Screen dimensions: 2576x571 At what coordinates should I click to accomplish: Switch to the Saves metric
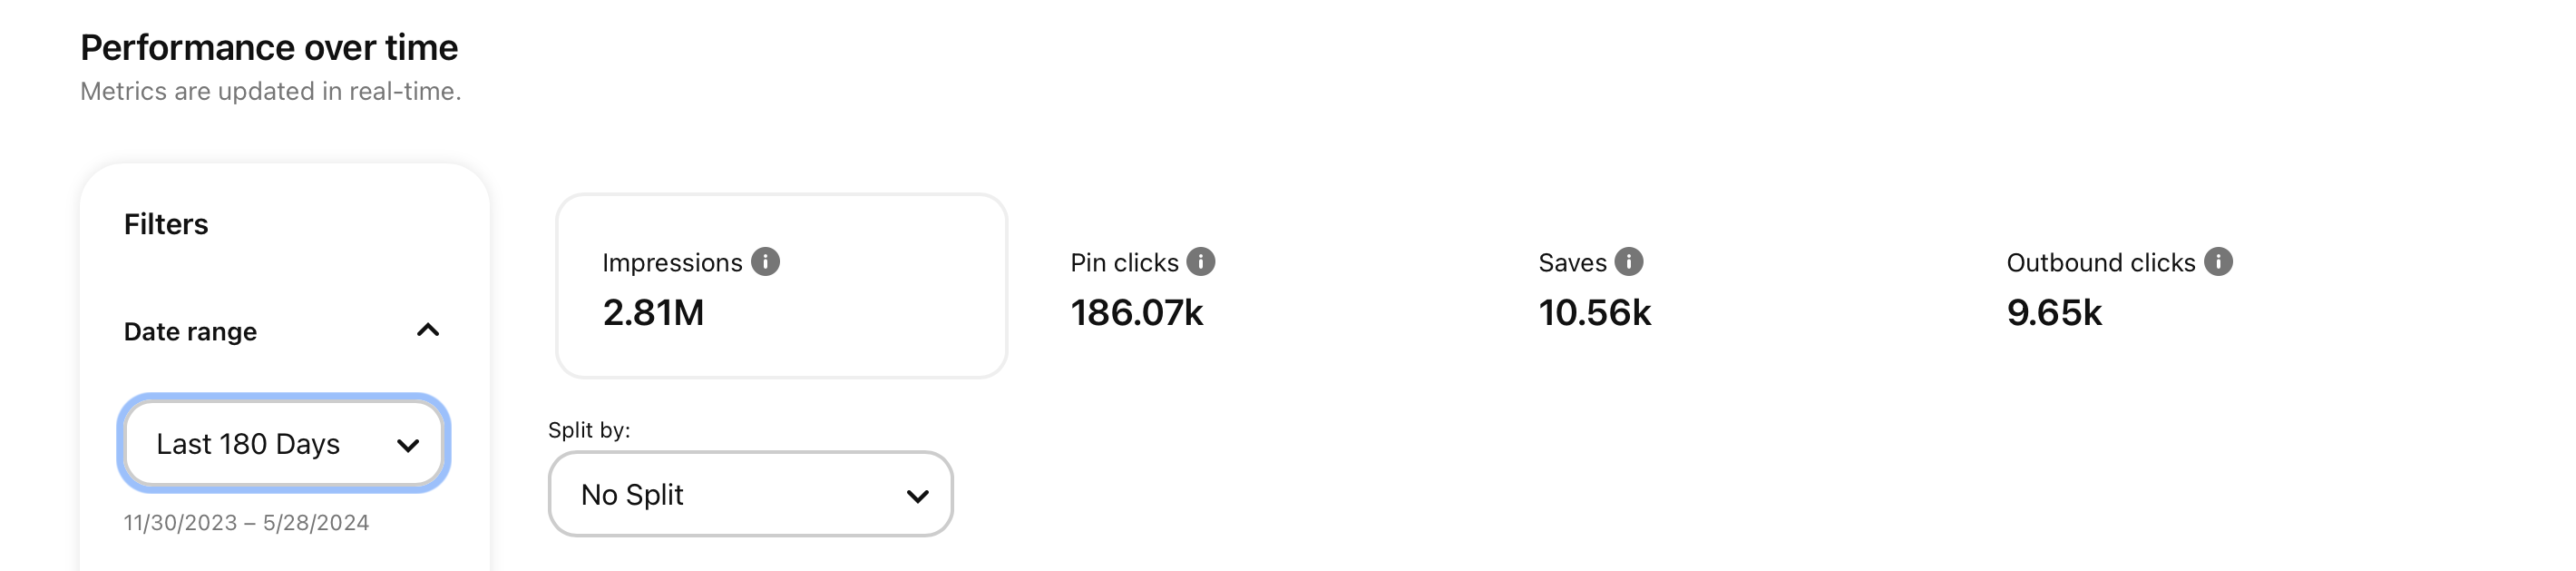tap(1595, 288)
